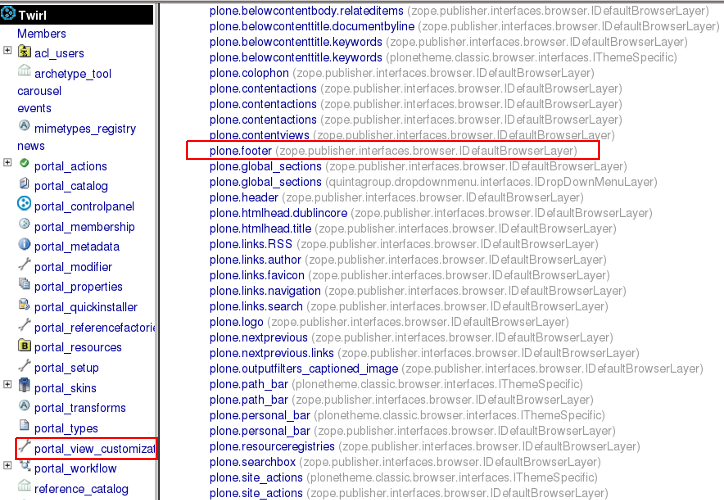Open the plone.links.favicon link

click(257, 275)
